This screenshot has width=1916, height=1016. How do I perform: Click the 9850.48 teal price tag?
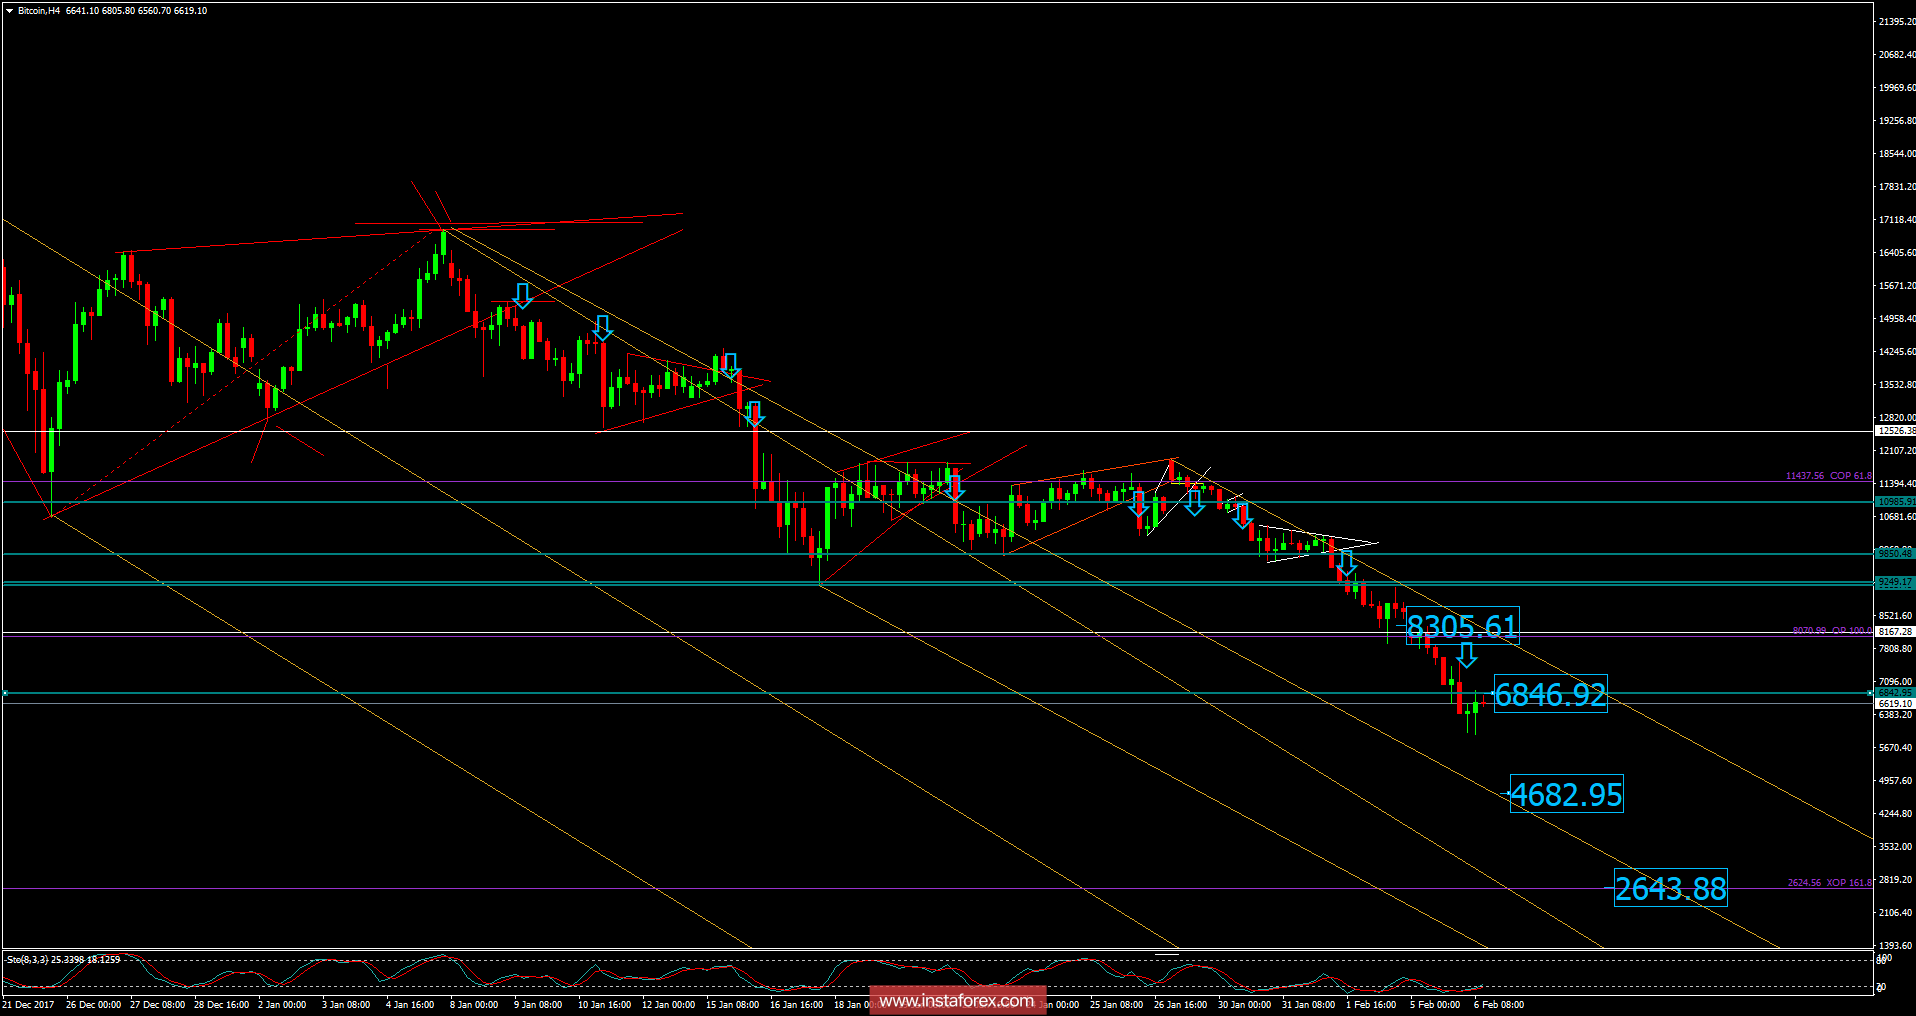(1895, 553)
